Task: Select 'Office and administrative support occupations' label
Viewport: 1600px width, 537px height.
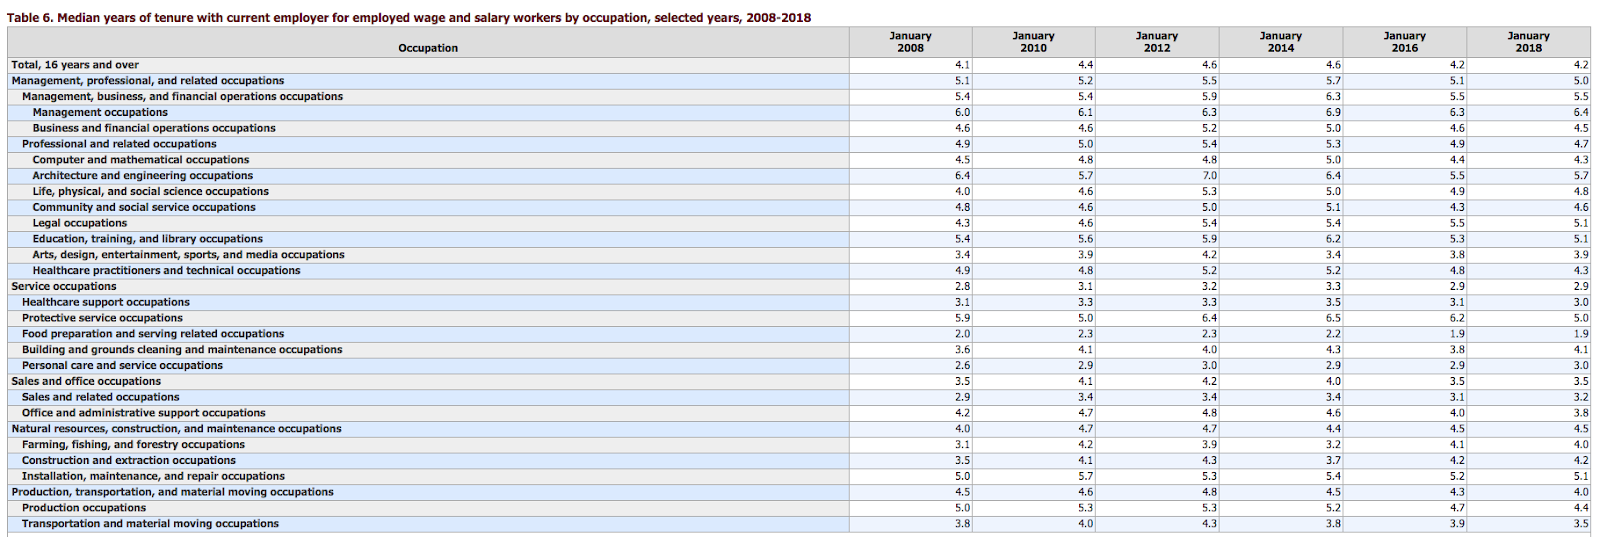Action: [144, 413]
